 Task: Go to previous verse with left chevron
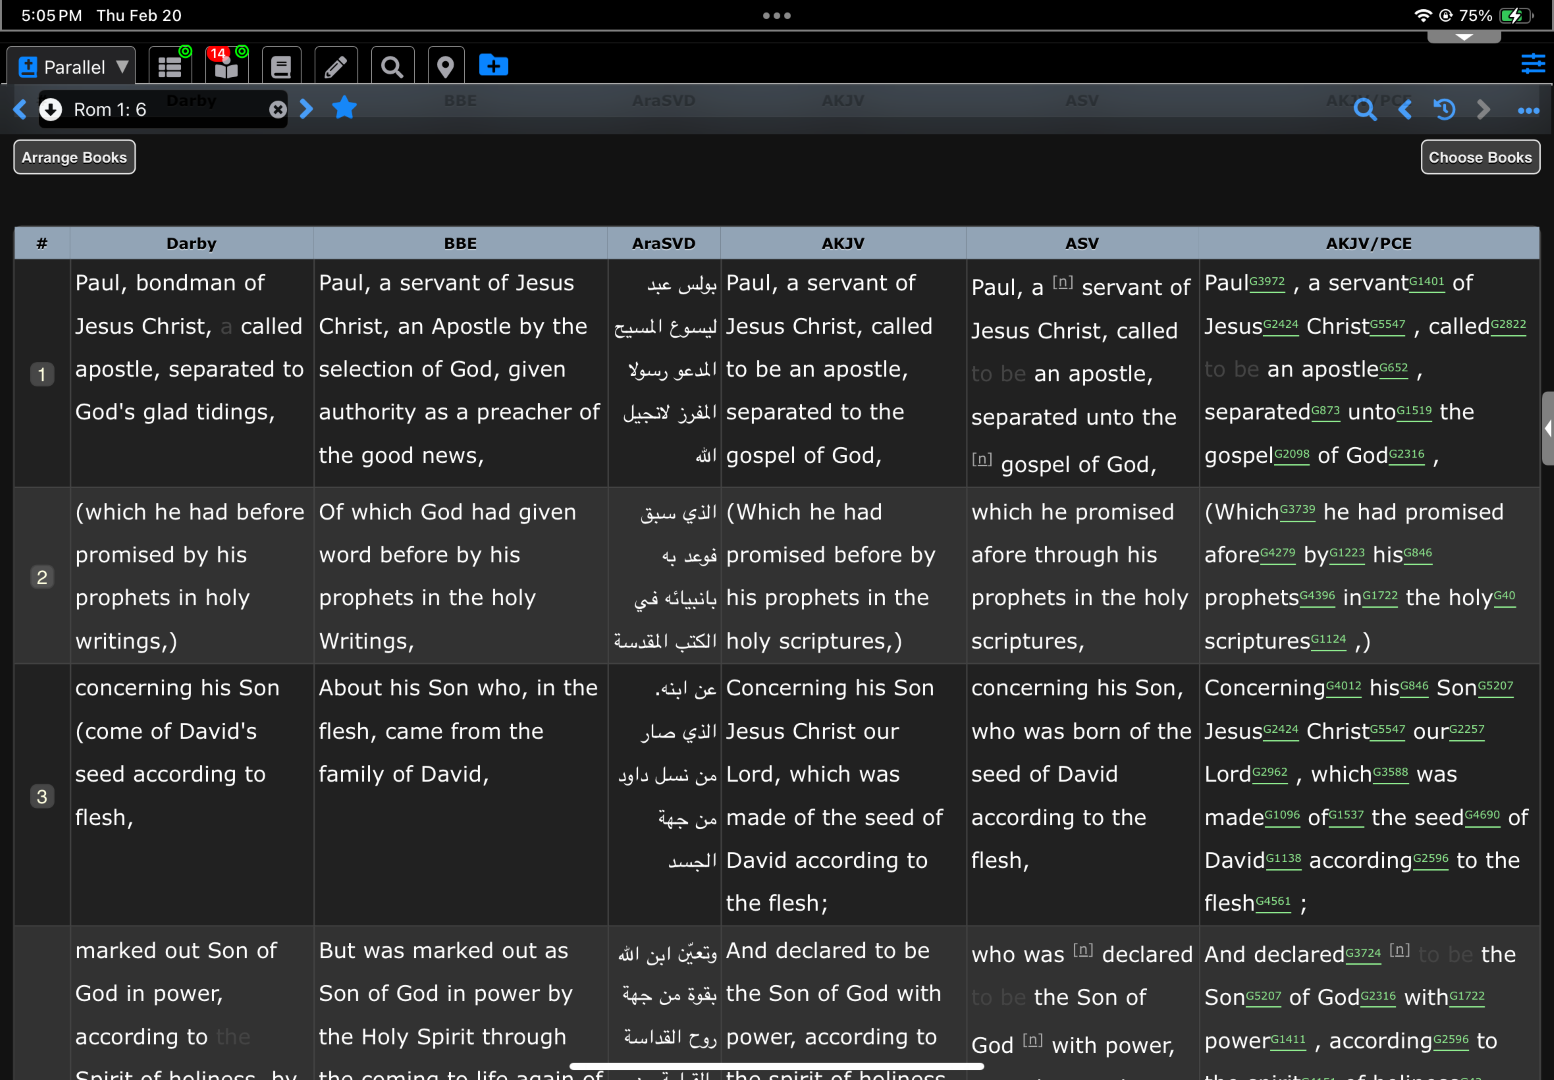pos(19,109)
